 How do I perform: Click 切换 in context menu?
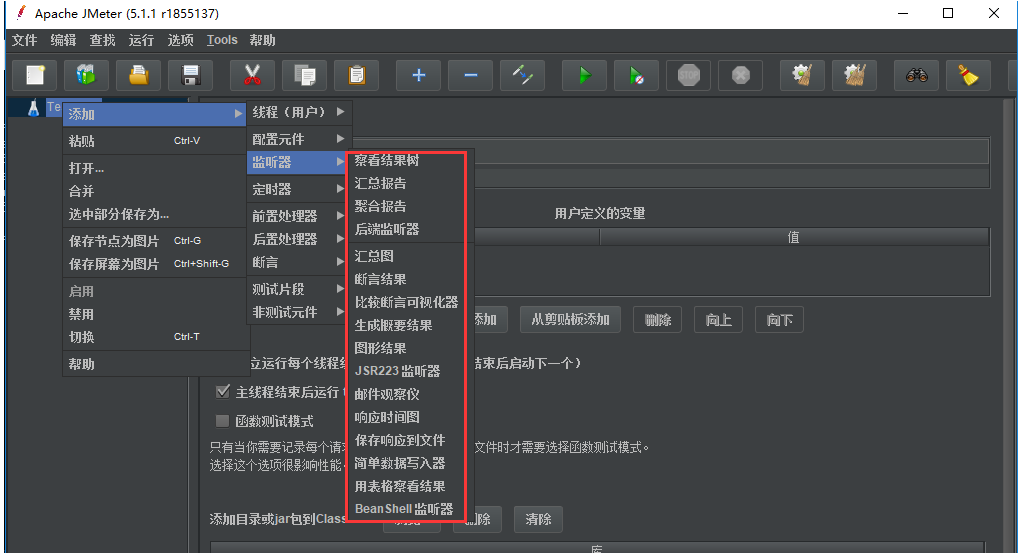(155, 337)
